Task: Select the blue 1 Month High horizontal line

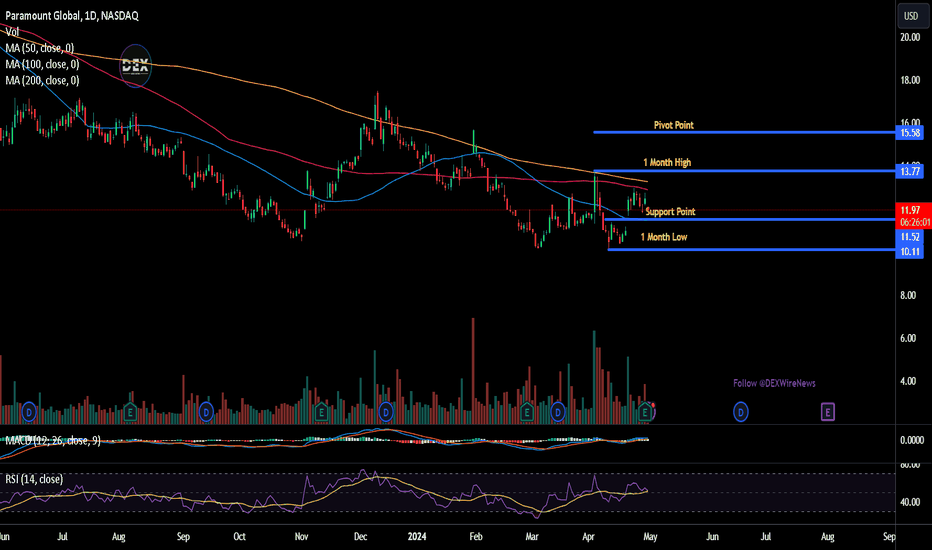Action: click(x=744, y=171)
